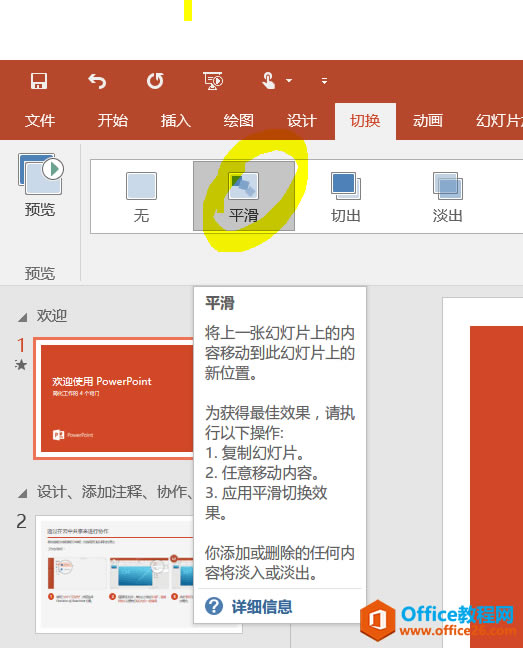The image size is (523, 648).
Task: Click the Undo arrow icon
Action: [x=97, y=81]
